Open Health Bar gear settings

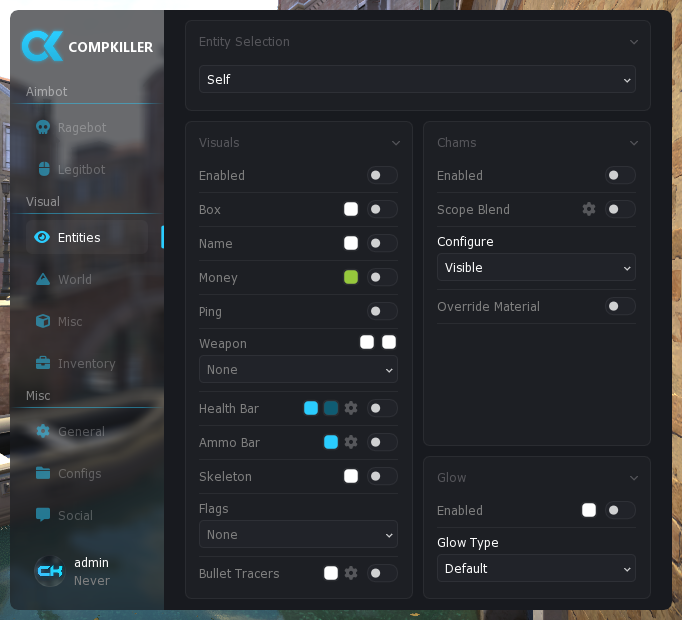[x=351, y=408]
